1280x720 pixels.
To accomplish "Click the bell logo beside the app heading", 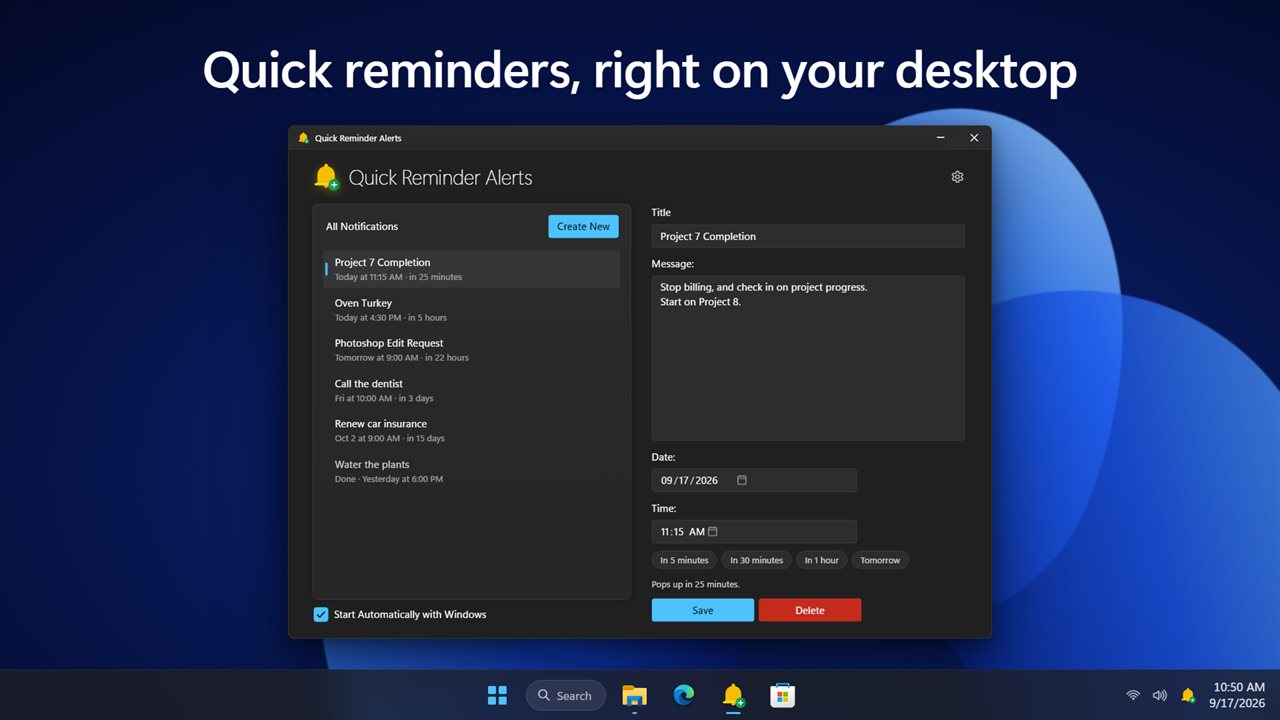I will tap(326, 177).
